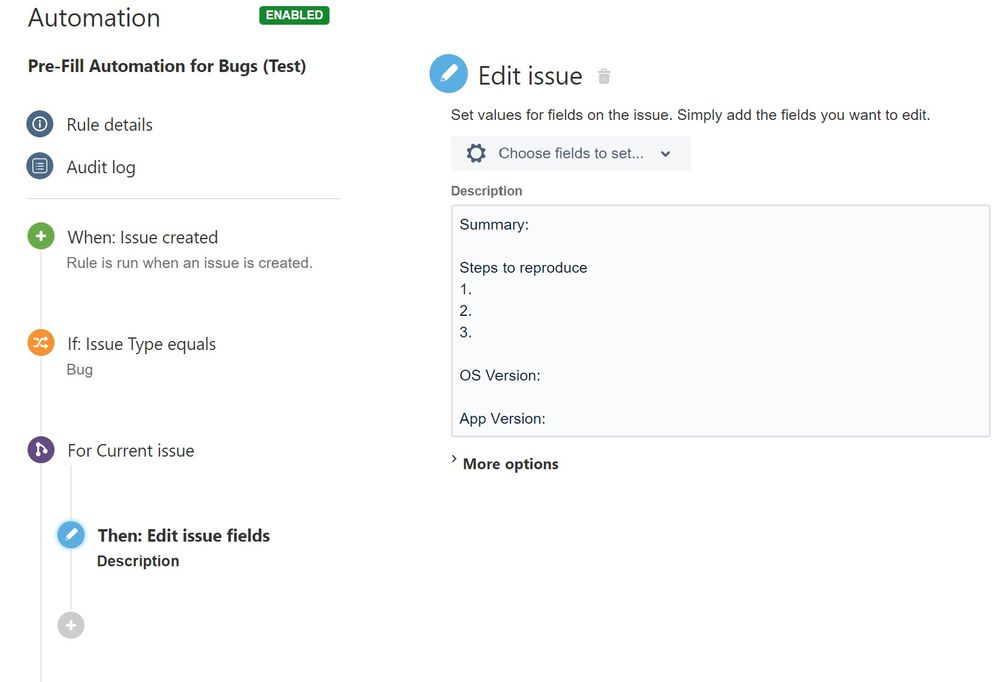Expand the More options section
The height and width of the screenshot is (682, 998).
[510, 464]
